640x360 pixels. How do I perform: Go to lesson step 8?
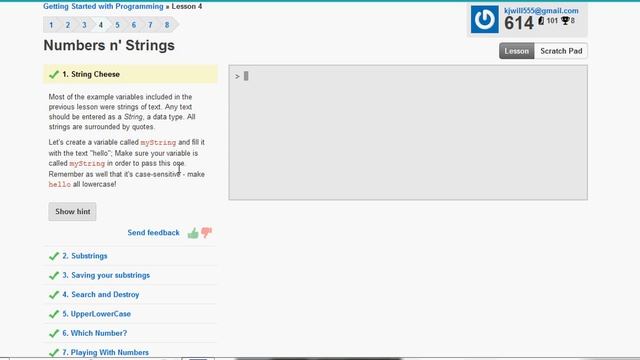click(167, 25)
